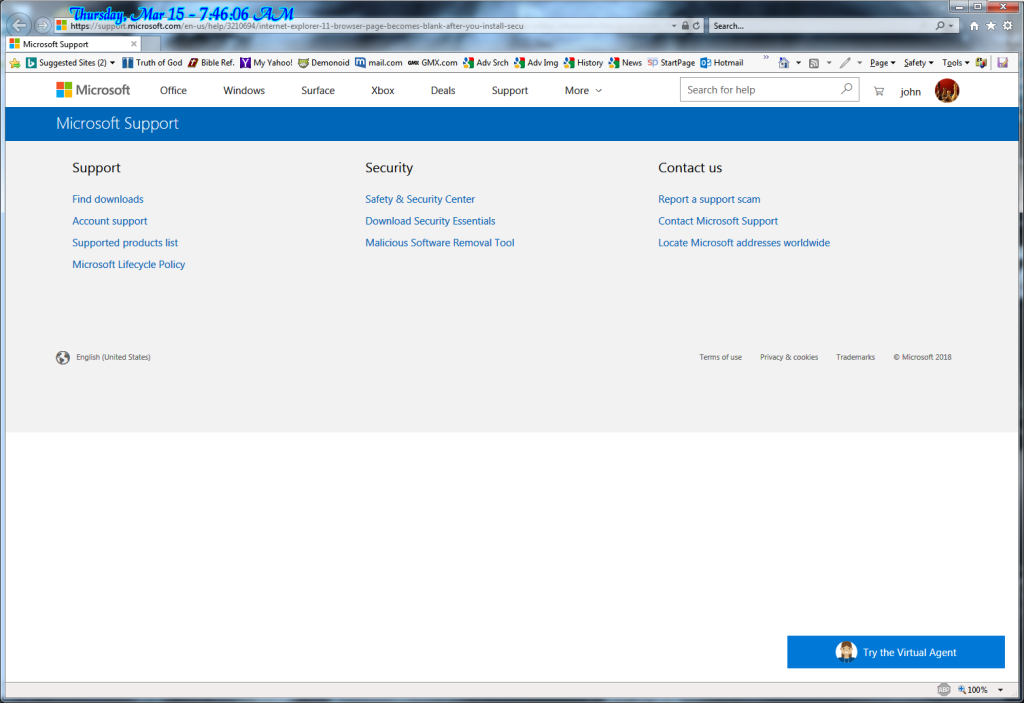Open the My Yahoo! favorite
The height and width of the screenshot is (703, 1024).
point(266,63)
